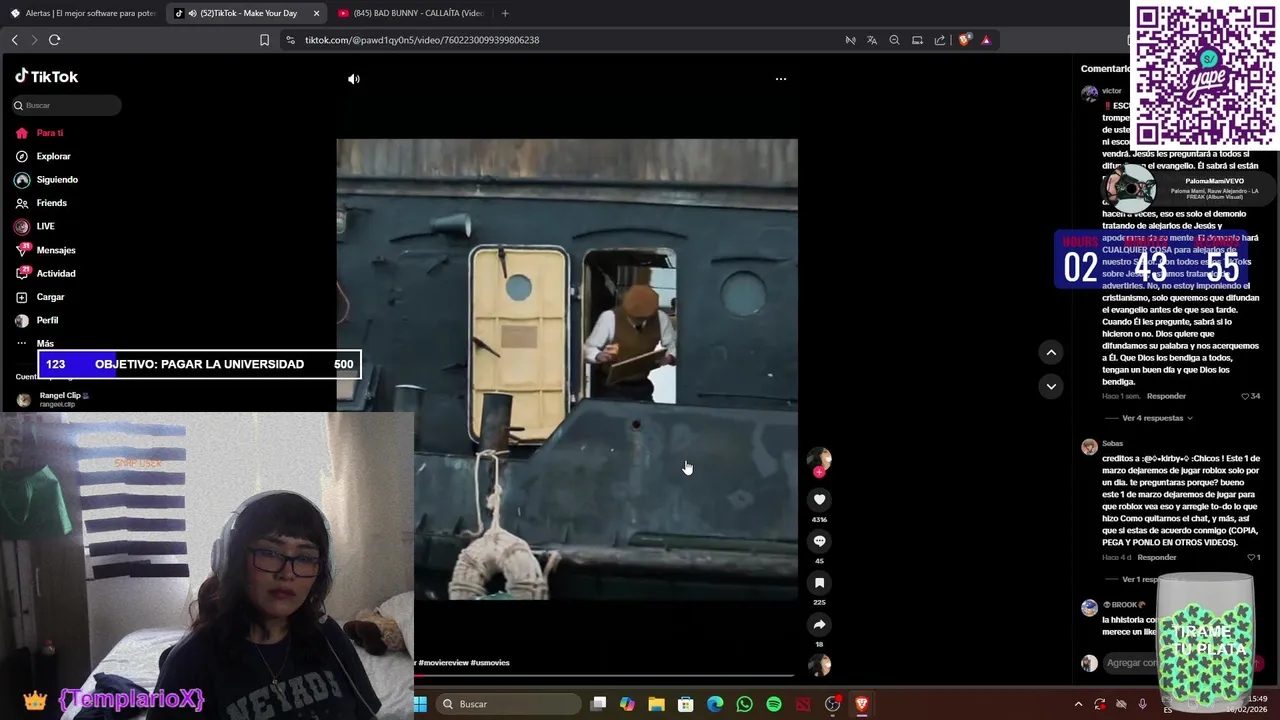Like victor's comment heart
Viewport: 1280px width, 720px height.
click(1245, 396)
